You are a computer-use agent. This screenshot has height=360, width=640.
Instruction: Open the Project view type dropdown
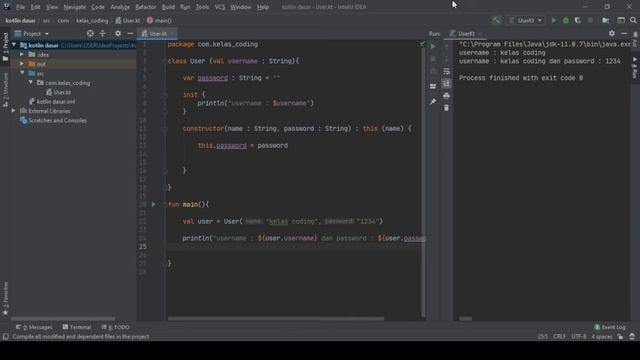(x=32, y=33)
